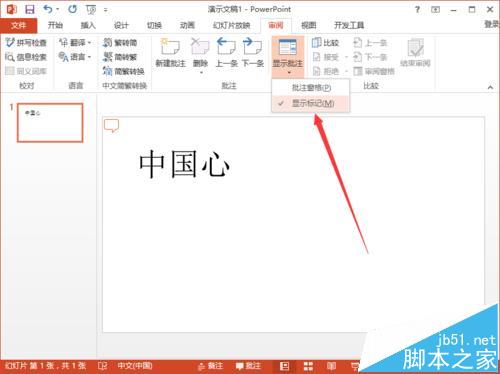This screenshot has width=500, height=374.
Task: Click the 接受 accept button
Action: (x=326, y=57)
